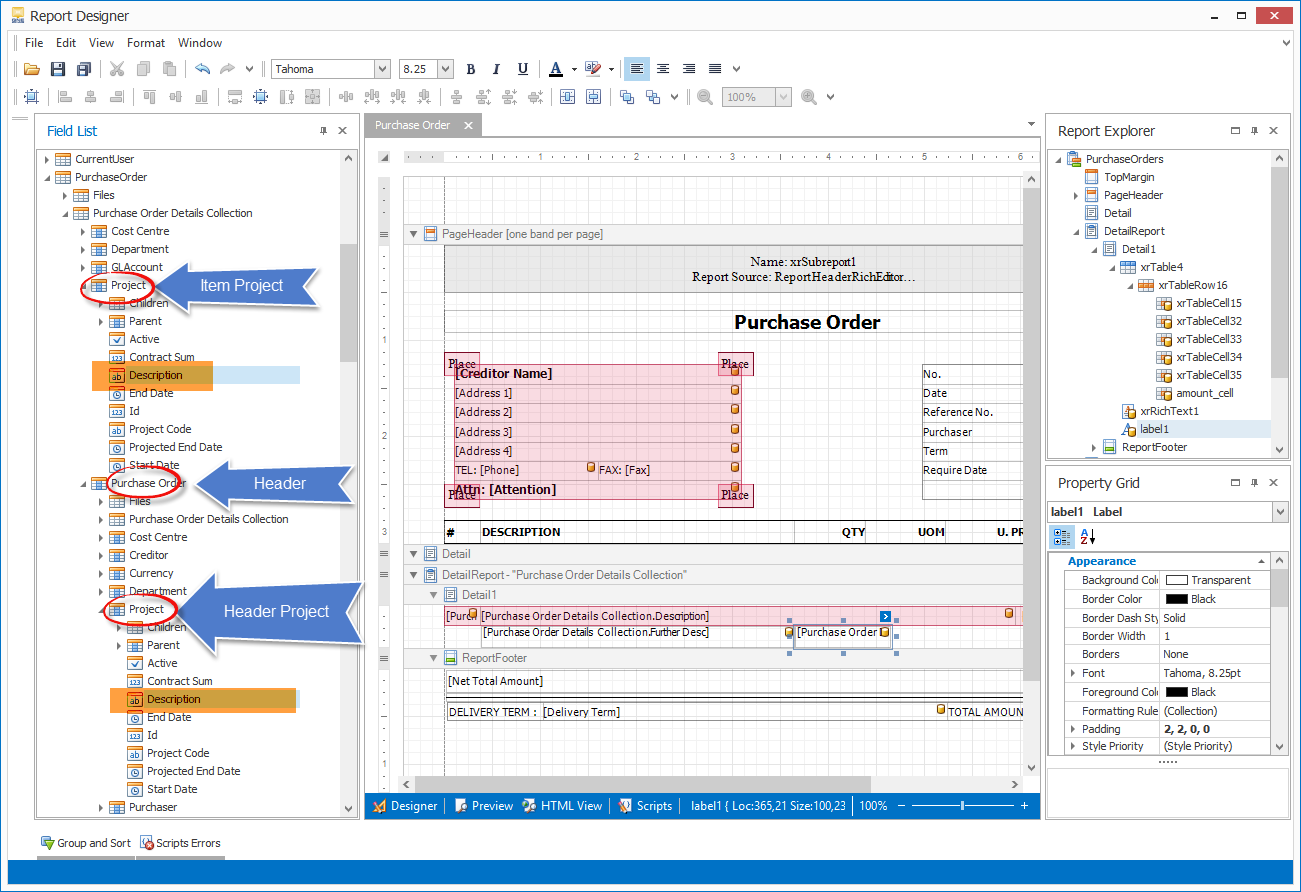Click the Align Tops layout icon

[150, 97]
